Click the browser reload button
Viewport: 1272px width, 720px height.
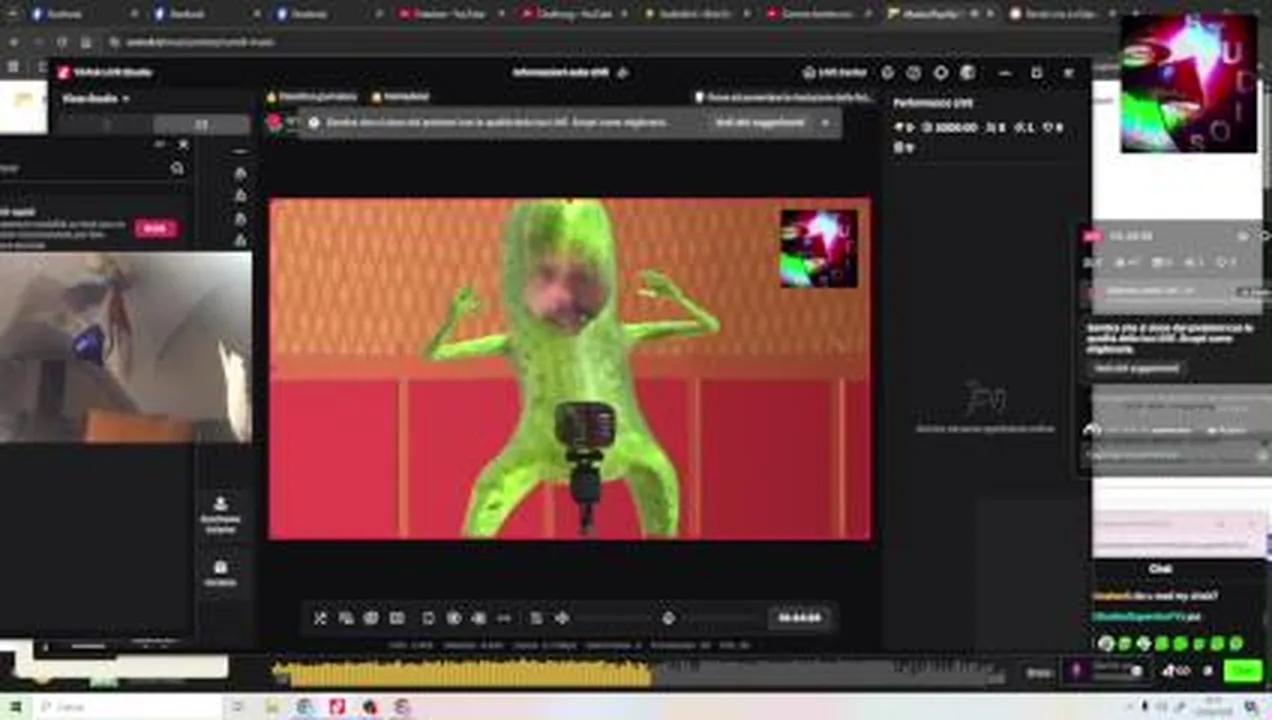[62, 42]
